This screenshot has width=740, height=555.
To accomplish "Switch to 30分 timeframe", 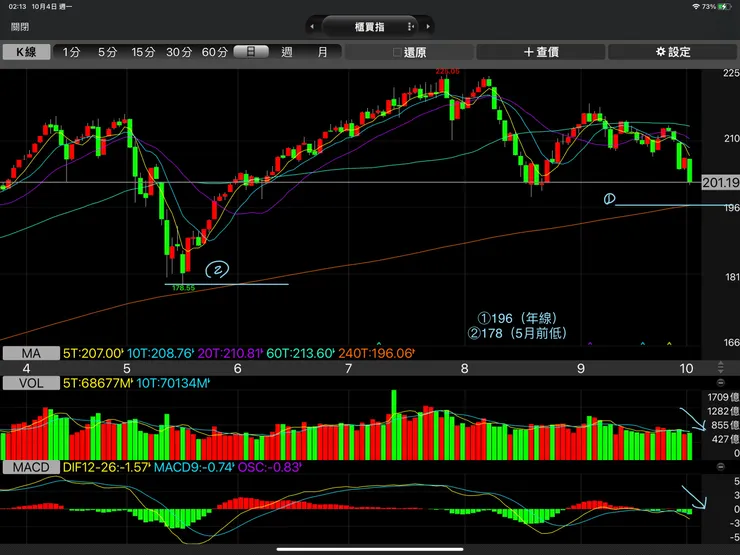I will [179, 52].
